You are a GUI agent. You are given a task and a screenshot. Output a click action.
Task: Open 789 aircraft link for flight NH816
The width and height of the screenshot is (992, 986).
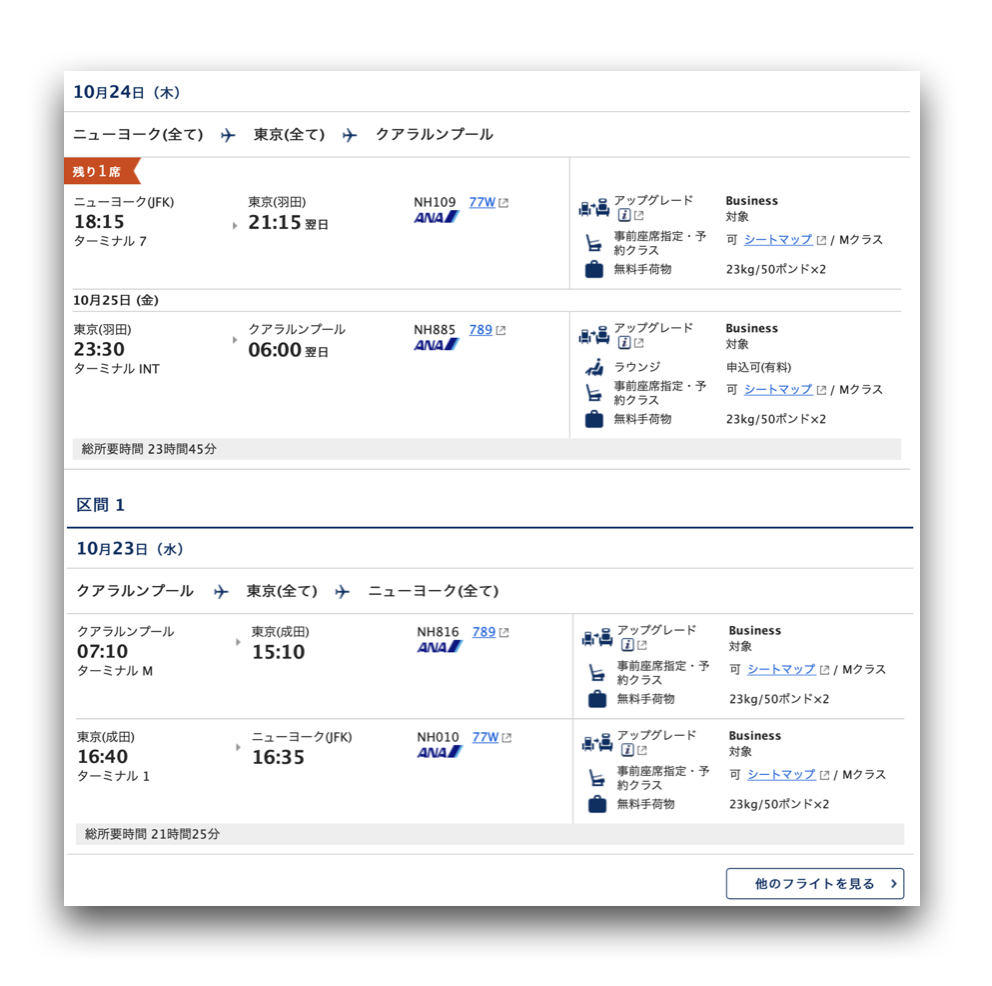[x=483, y=632]
